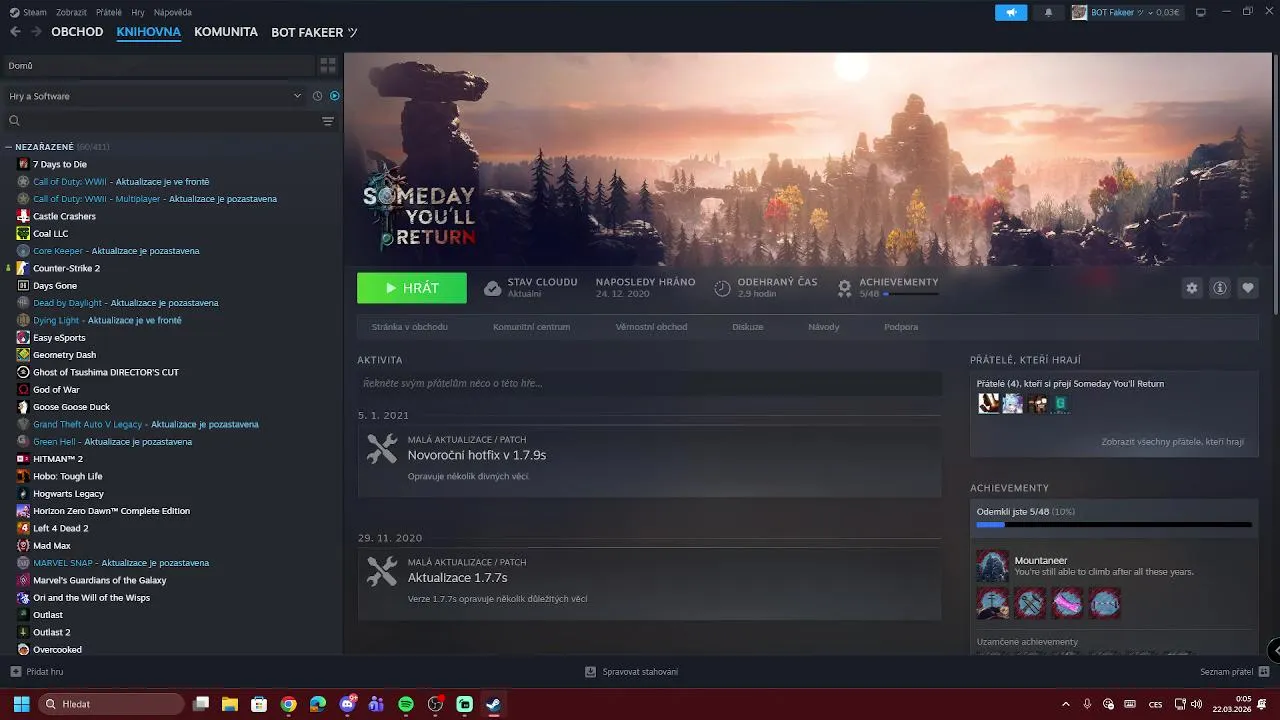The height and width of the screenshot is (720, 1280).
Task: Open the OBCHOD store tab
Action: point(77,32)
